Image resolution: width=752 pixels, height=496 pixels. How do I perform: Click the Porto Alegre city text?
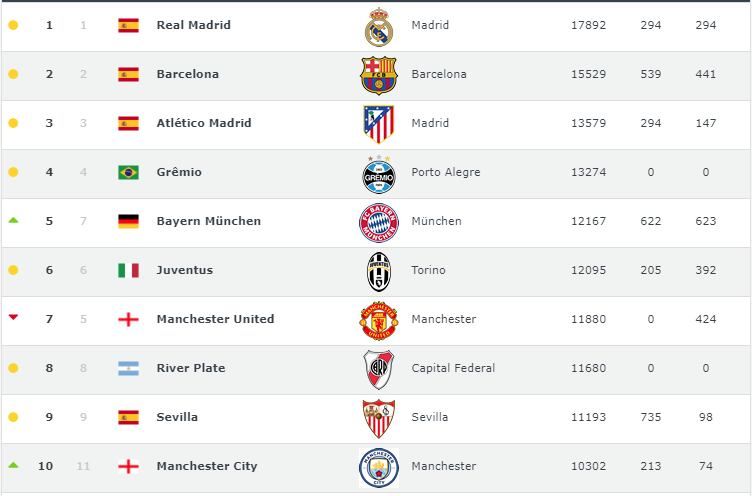445,172
